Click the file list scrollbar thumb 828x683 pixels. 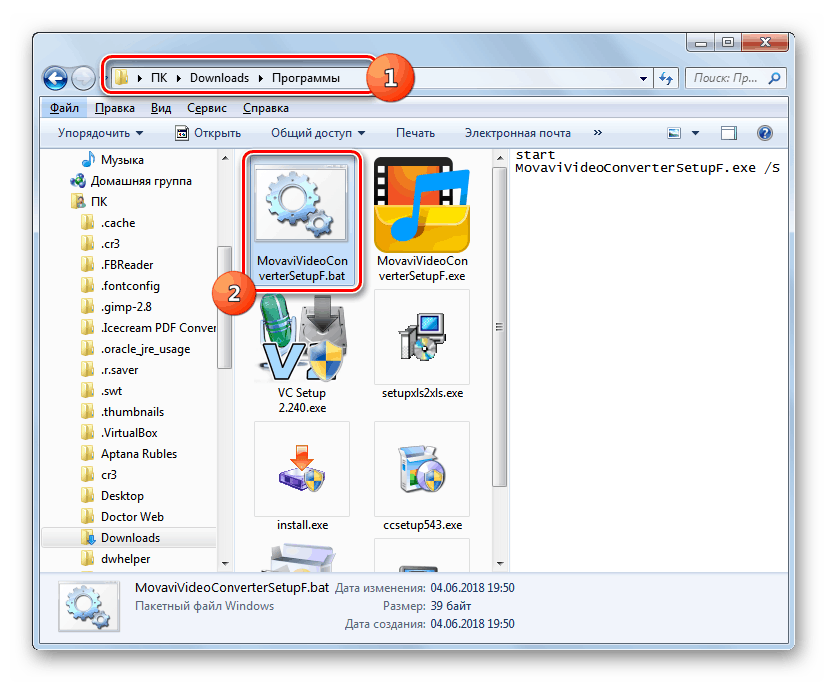click(500, 326)
